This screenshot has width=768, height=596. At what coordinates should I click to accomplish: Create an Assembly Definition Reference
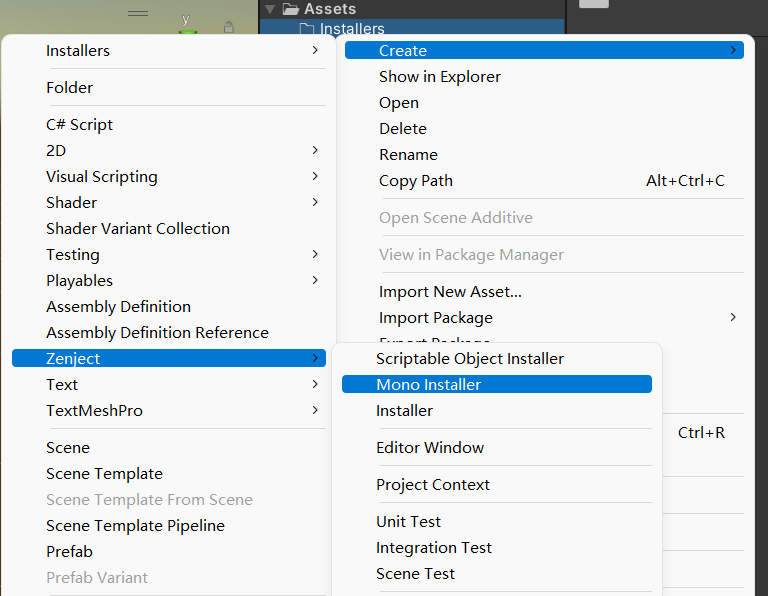[x=168, y=332]
